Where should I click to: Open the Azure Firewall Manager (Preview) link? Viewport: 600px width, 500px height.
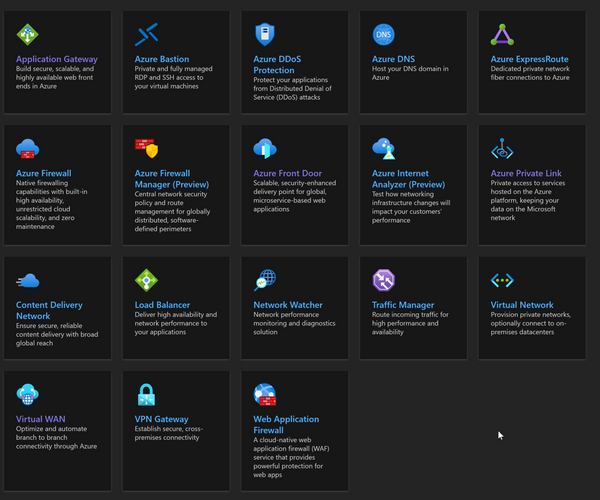tap(174, 179)
